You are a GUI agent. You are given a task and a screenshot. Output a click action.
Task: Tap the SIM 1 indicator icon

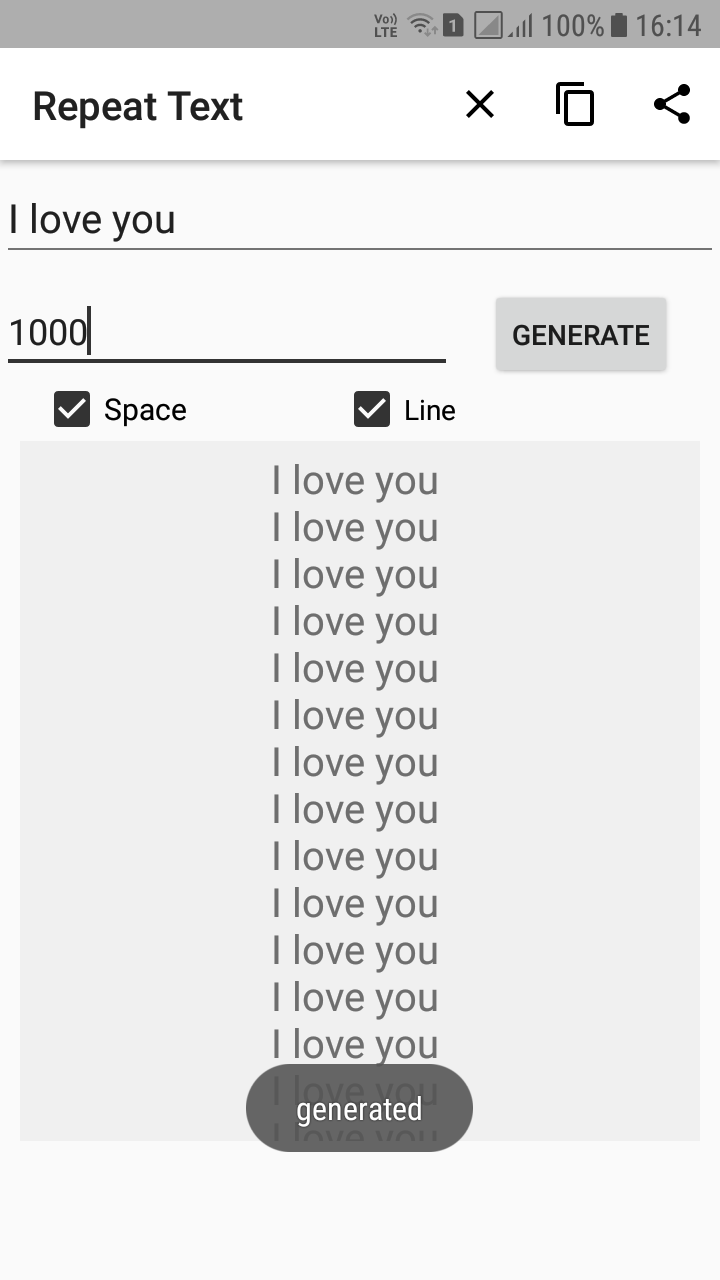[x=453, y=25]
